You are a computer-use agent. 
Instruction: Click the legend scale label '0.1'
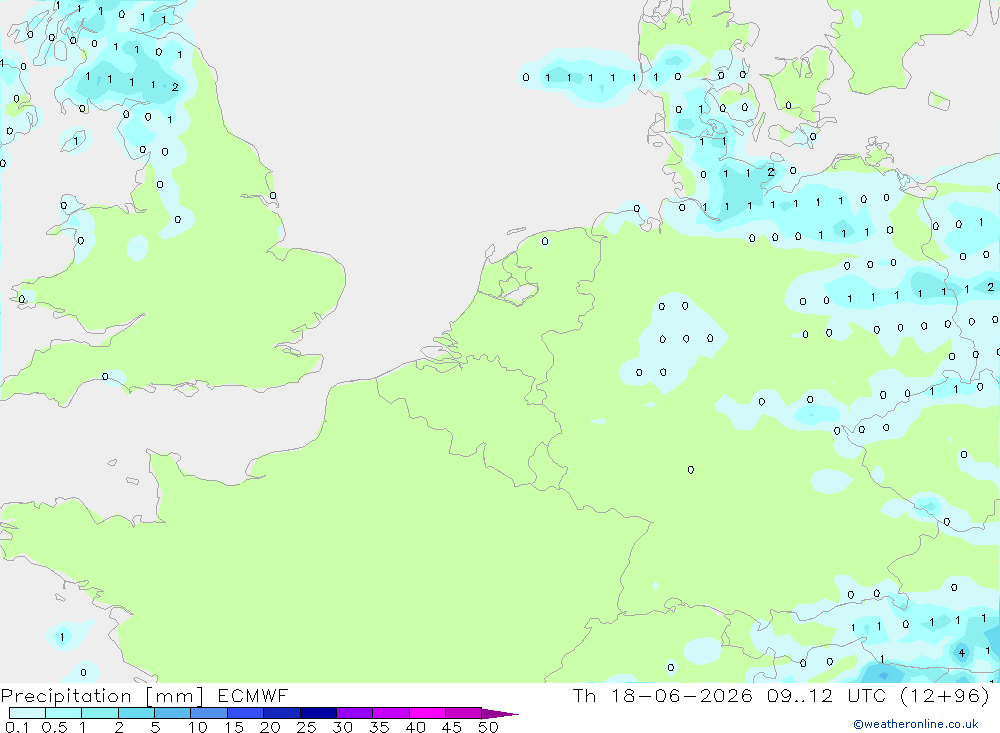pos(17,727)
